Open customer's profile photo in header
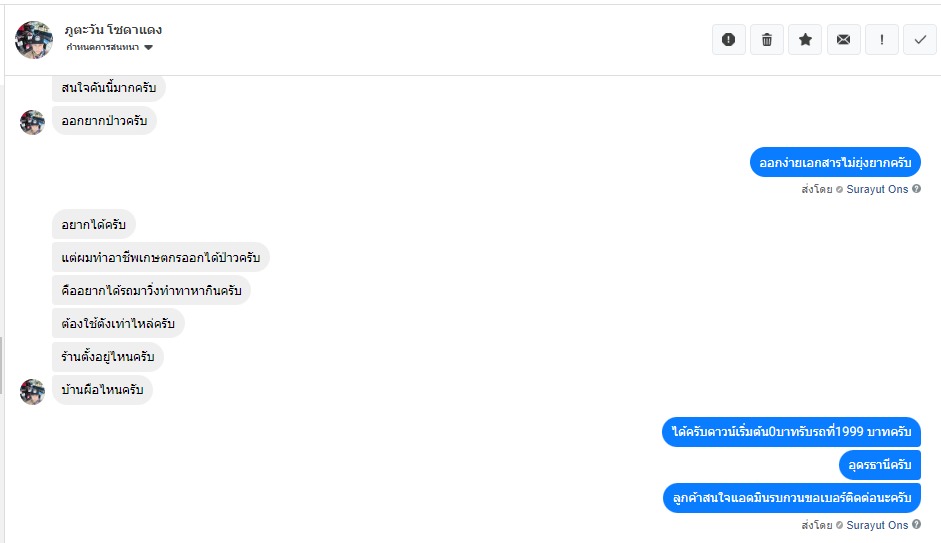Image resolution: width=941 pixels, height=543 pixels. click(33, 39)
